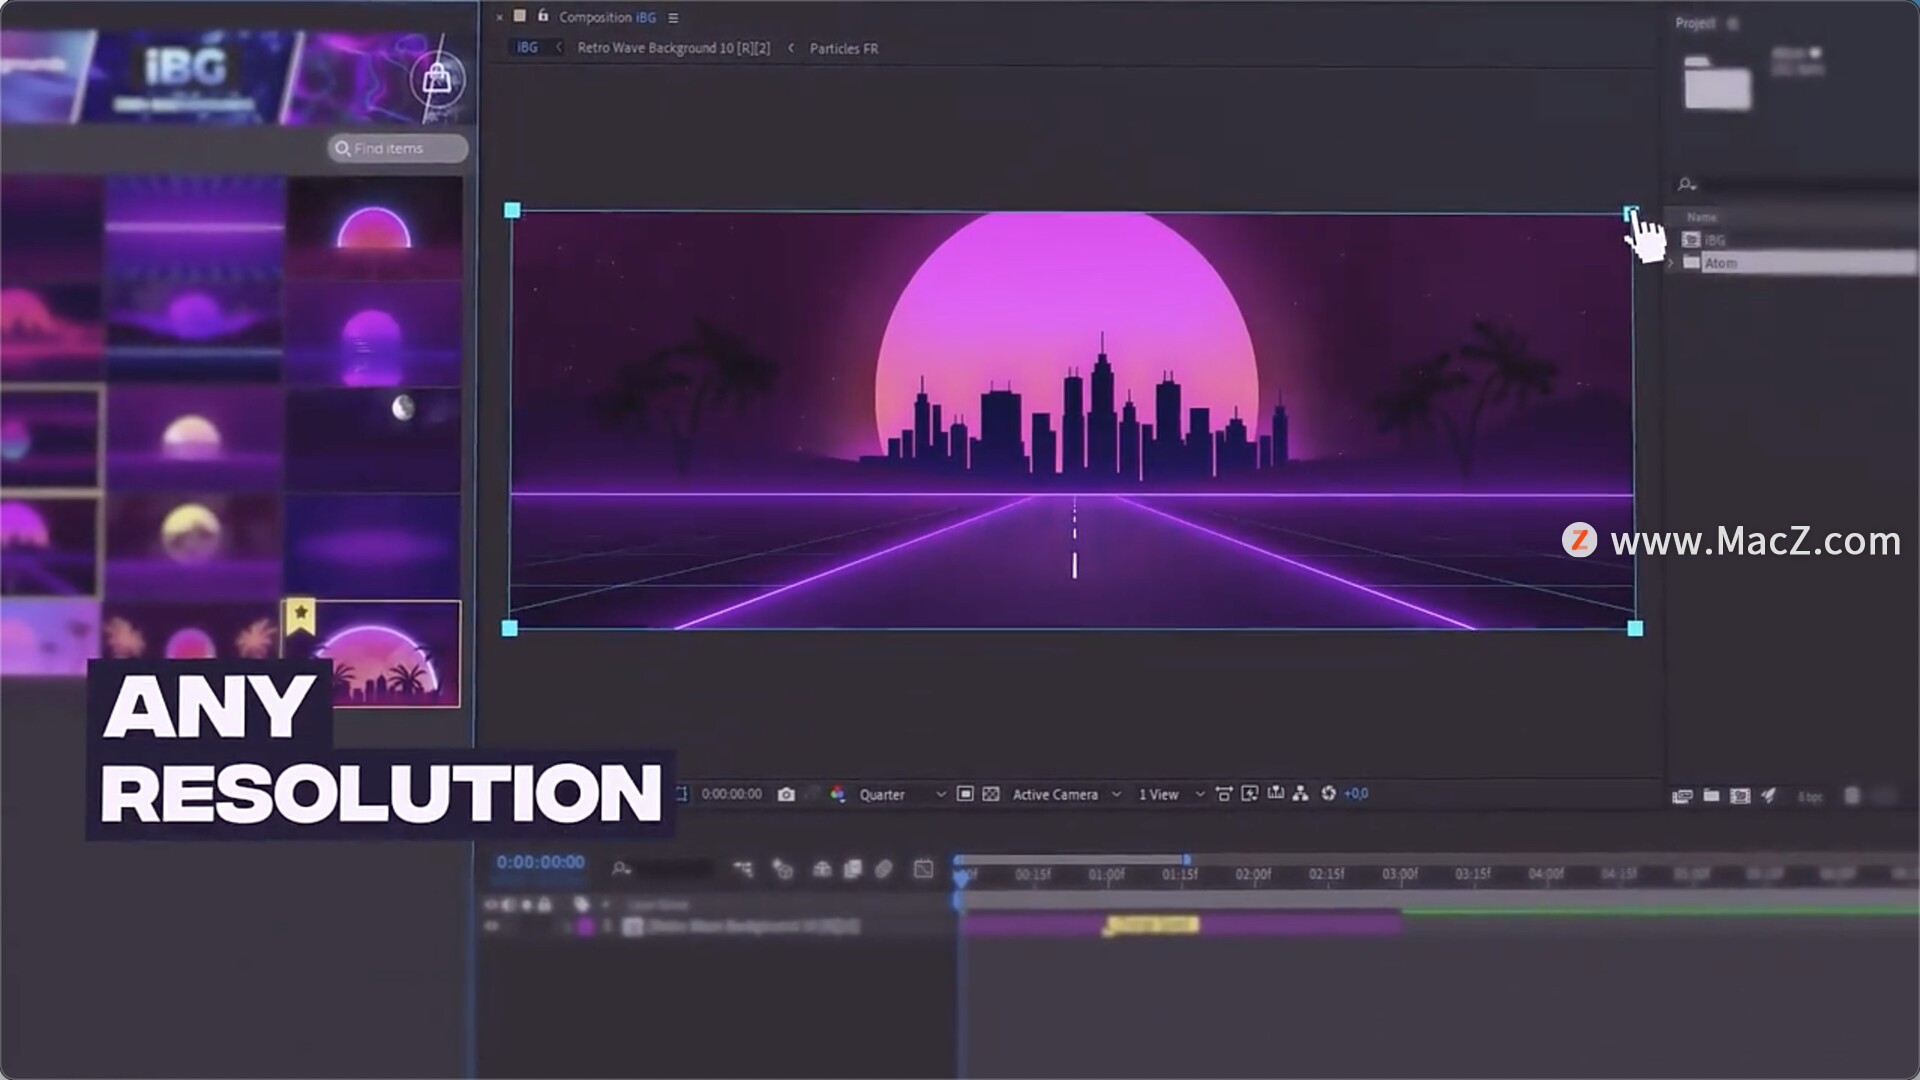This screenshot has height=1080, width=1920.
Task: Click the Reset Exposure icon
Action: [x=1328, y=793]
